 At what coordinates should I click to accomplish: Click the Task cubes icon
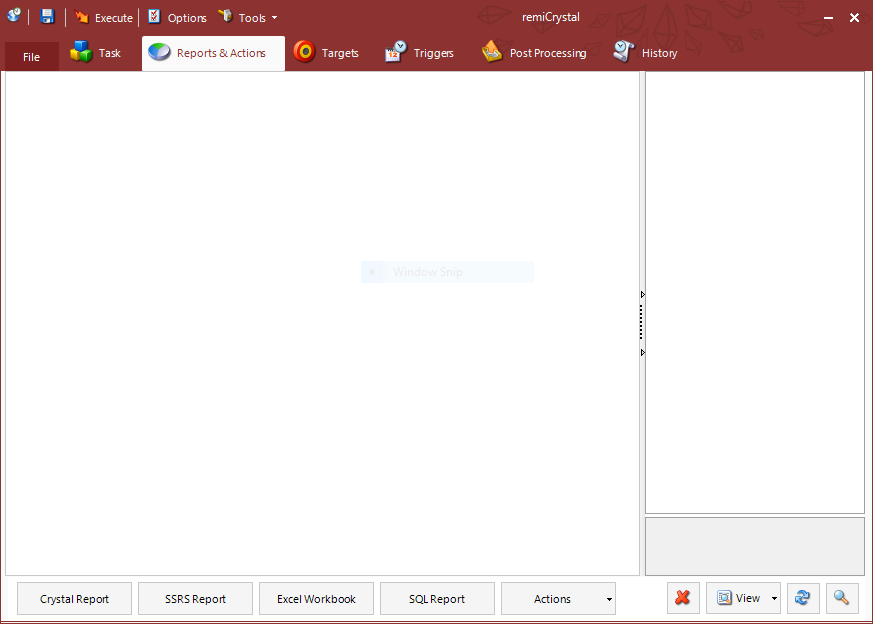(x=81, y=52)
